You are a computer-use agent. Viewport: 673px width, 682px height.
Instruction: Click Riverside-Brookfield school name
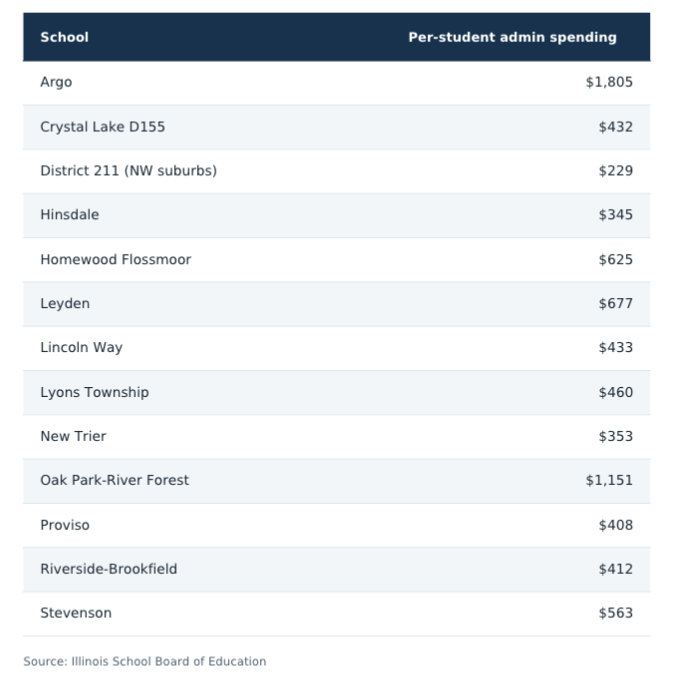click(x=109, y=569)
